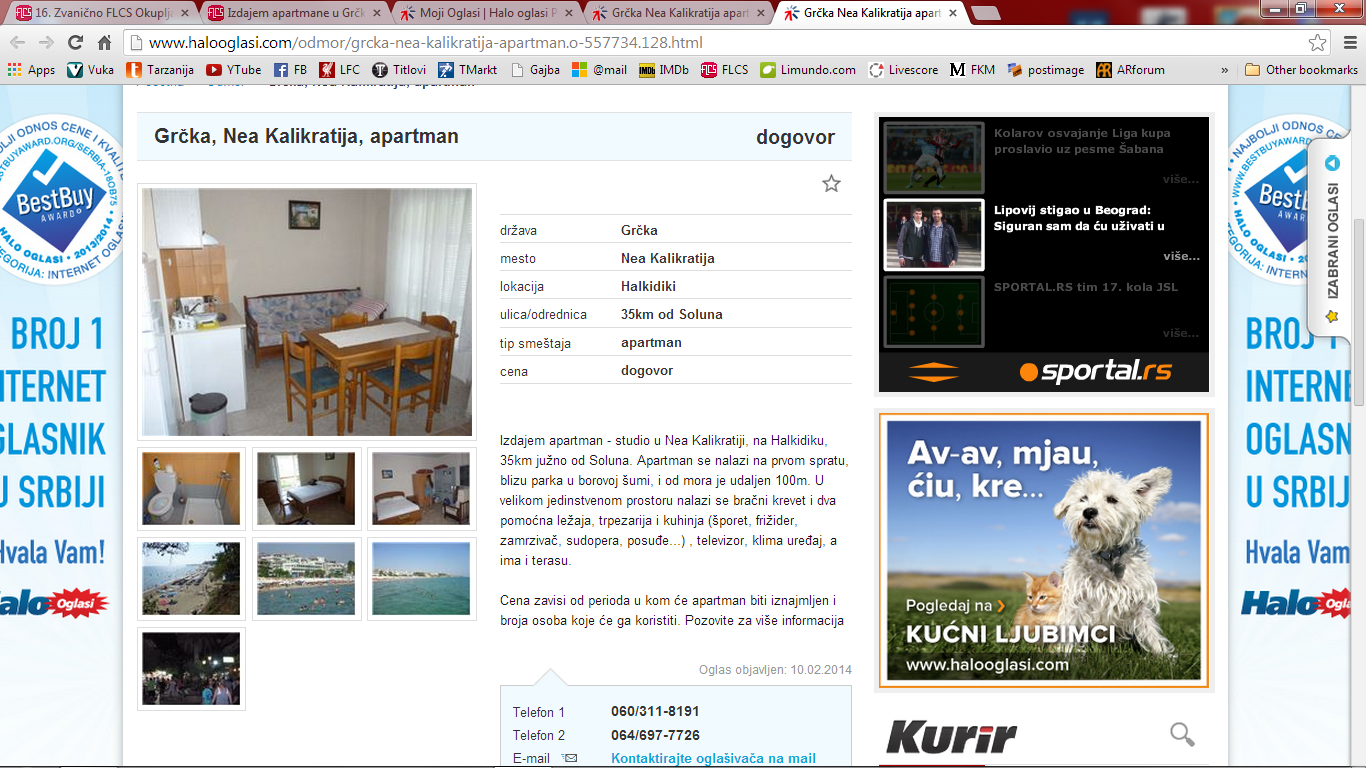This screenshot has width=1366, height=768.
Task: Close the Zvanično FLCS Okuplja tab
Action: coord(184,14)
